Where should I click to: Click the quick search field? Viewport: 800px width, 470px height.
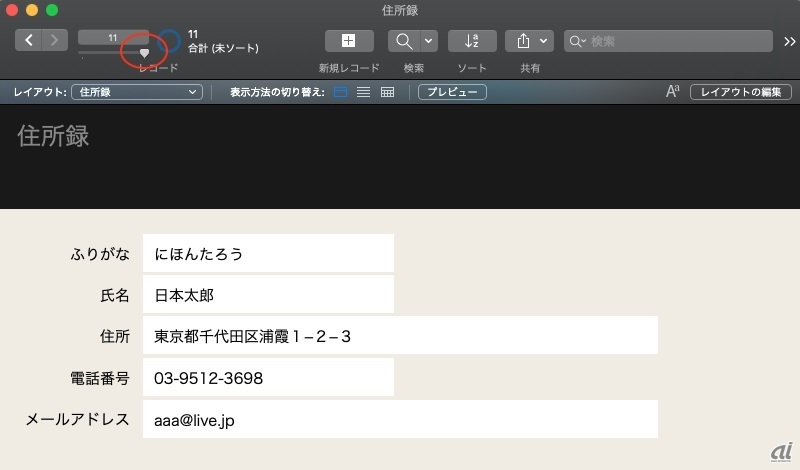[676, 41]
